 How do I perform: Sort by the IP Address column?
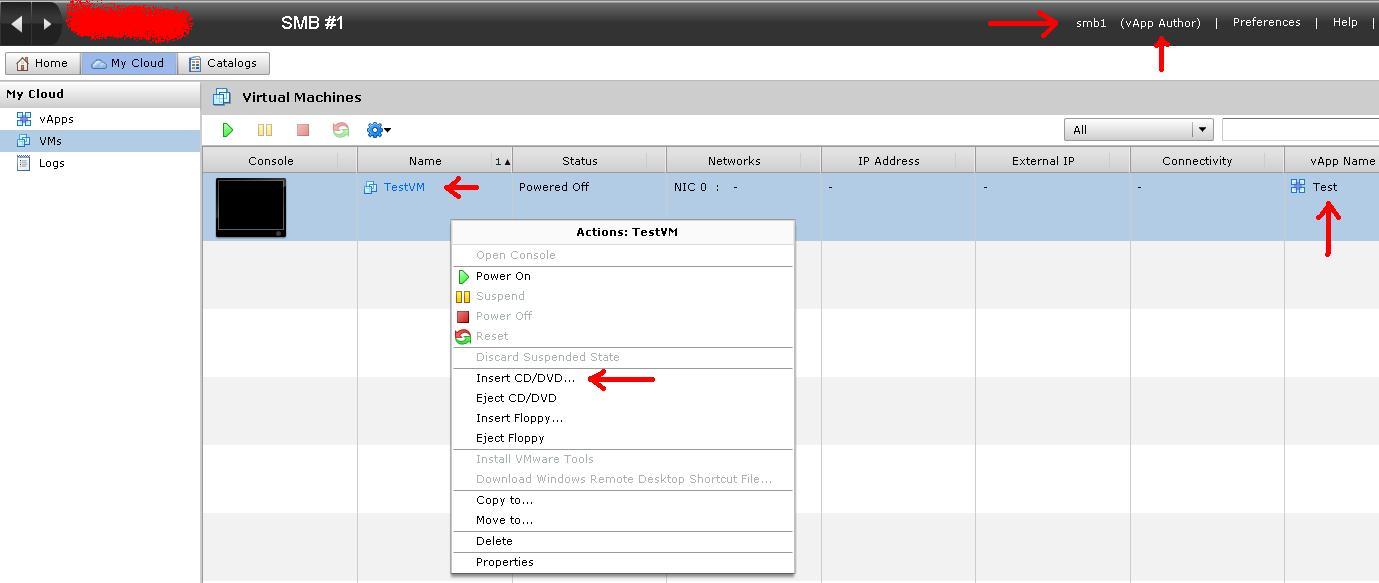tap(889, 161)
